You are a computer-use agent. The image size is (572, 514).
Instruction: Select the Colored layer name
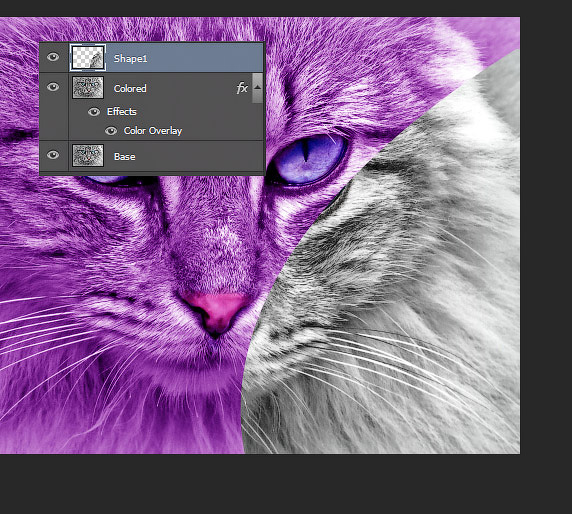[x=130, y=89]
